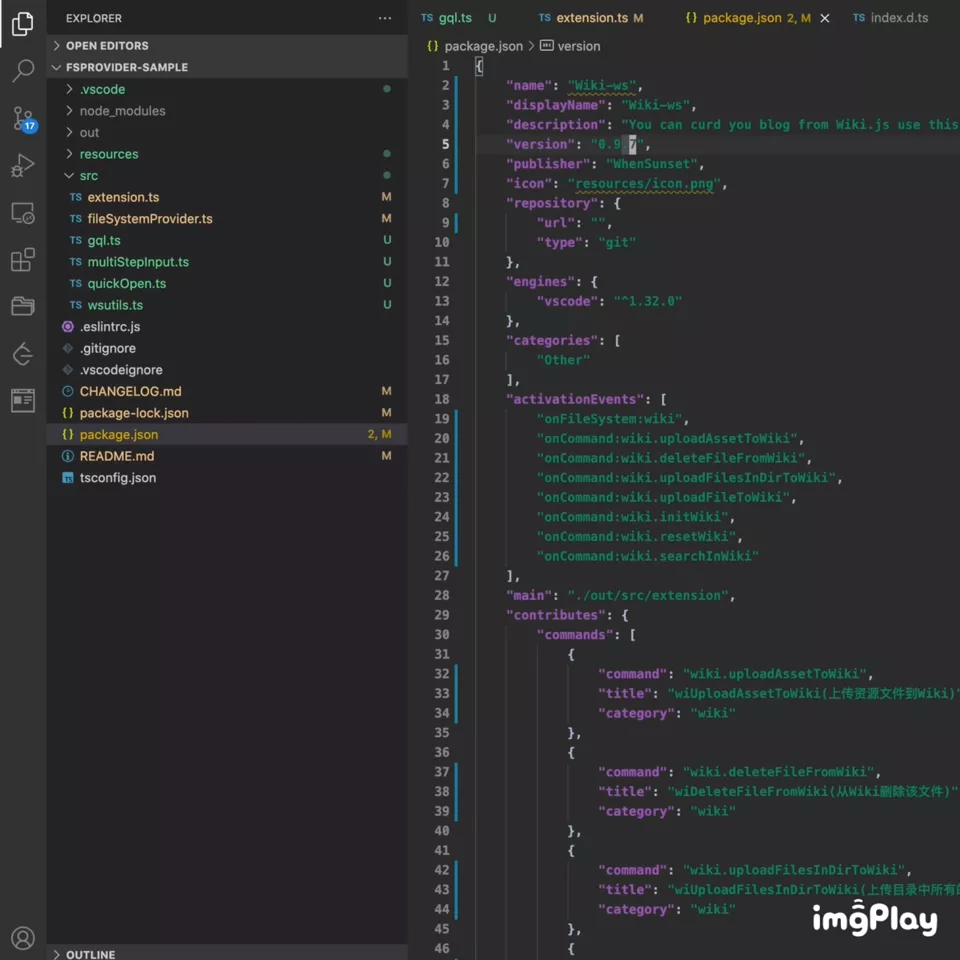Screen dimensions: 960x960
Task: Click the "^1.32.0" vscode engine value
Action: click(648, 301)
